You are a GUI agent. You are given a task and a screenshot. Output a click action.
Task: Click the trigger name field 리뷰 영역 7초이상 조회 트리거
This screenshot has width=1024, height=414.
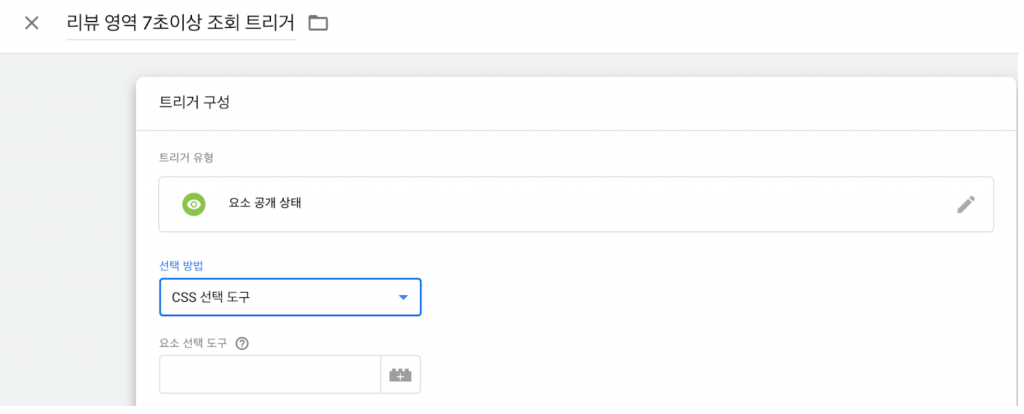(x=181, y=23)
